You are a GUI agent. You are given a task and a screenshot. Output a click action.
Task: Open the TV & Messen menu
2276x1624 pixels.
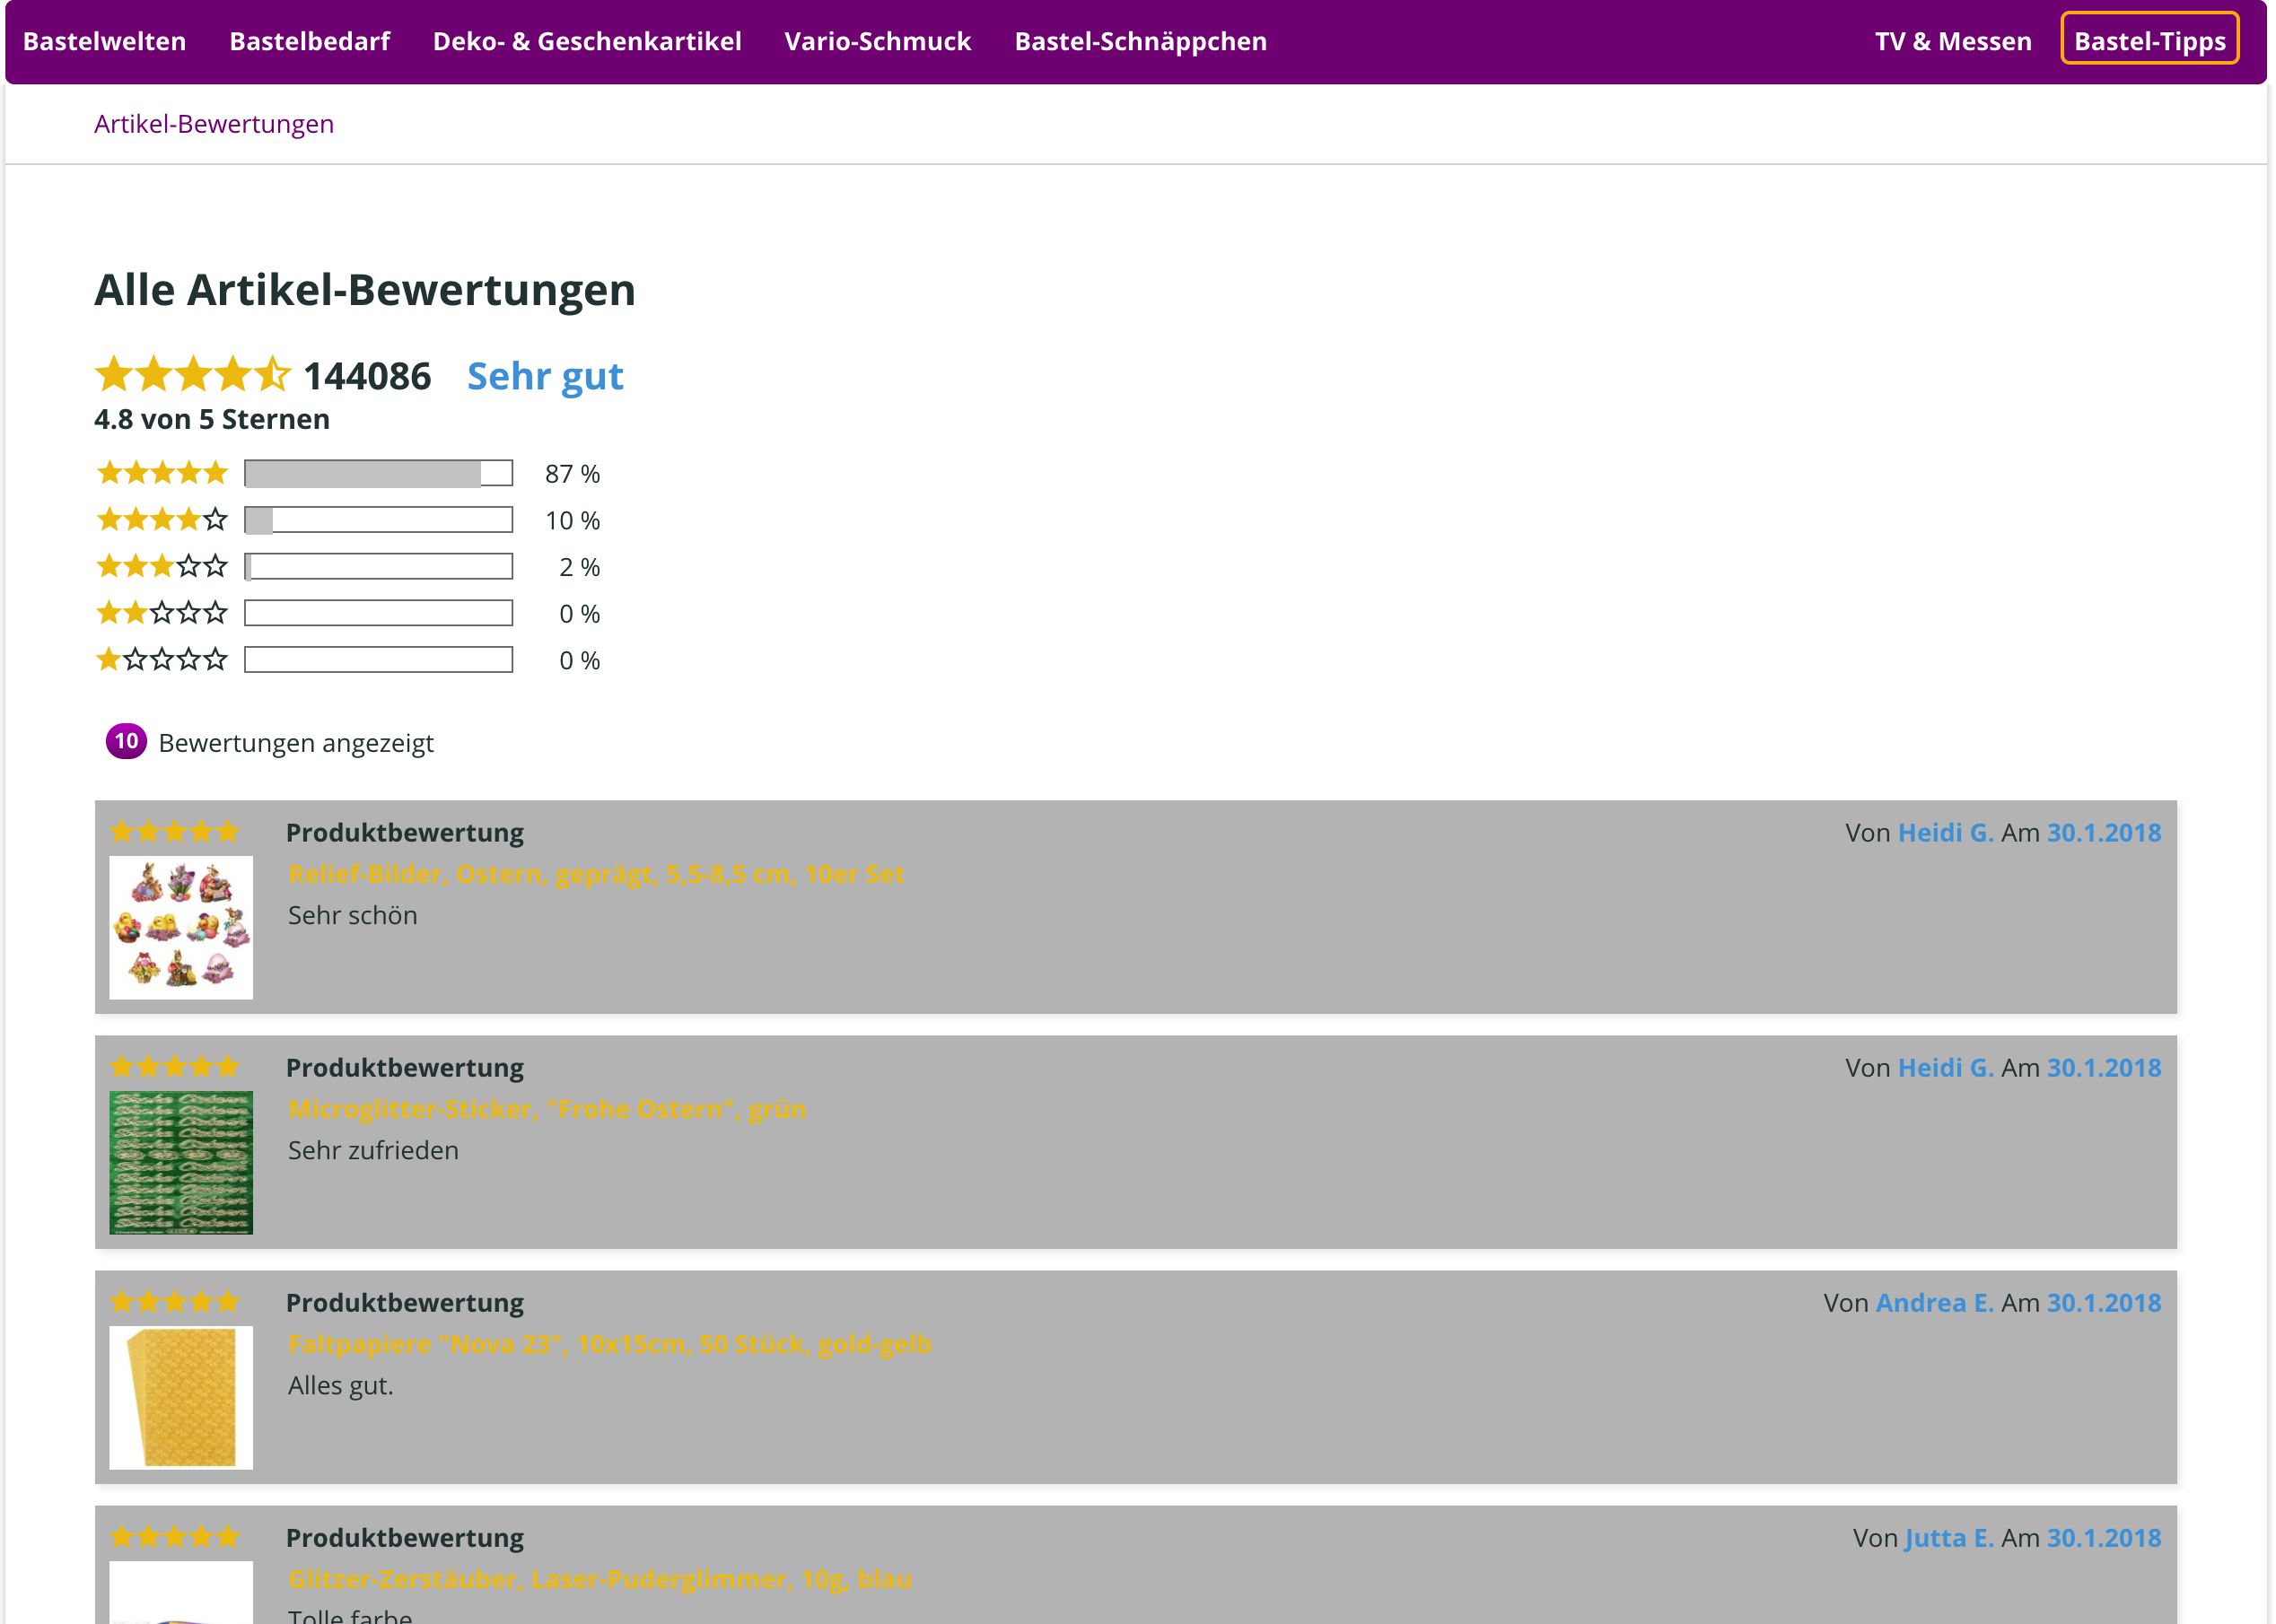(x=1953, y=41)
